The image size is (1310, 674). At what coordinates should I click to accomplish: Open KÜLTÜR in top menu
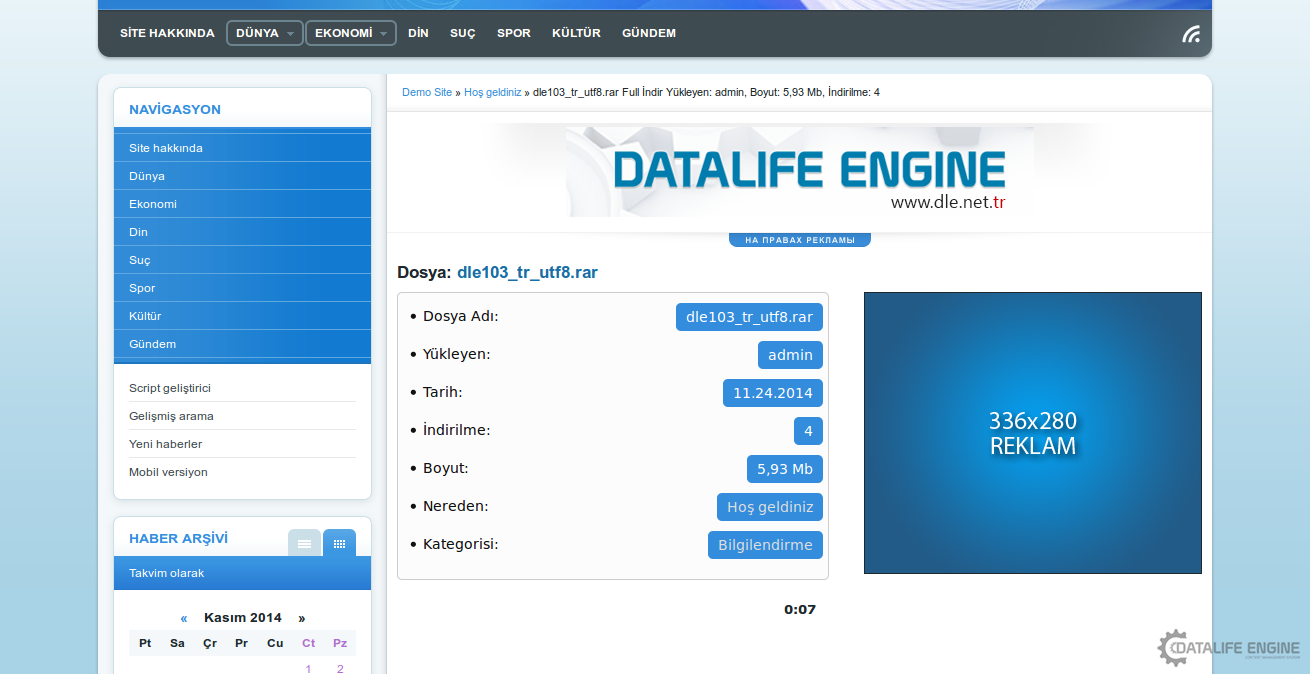(576, 33)
